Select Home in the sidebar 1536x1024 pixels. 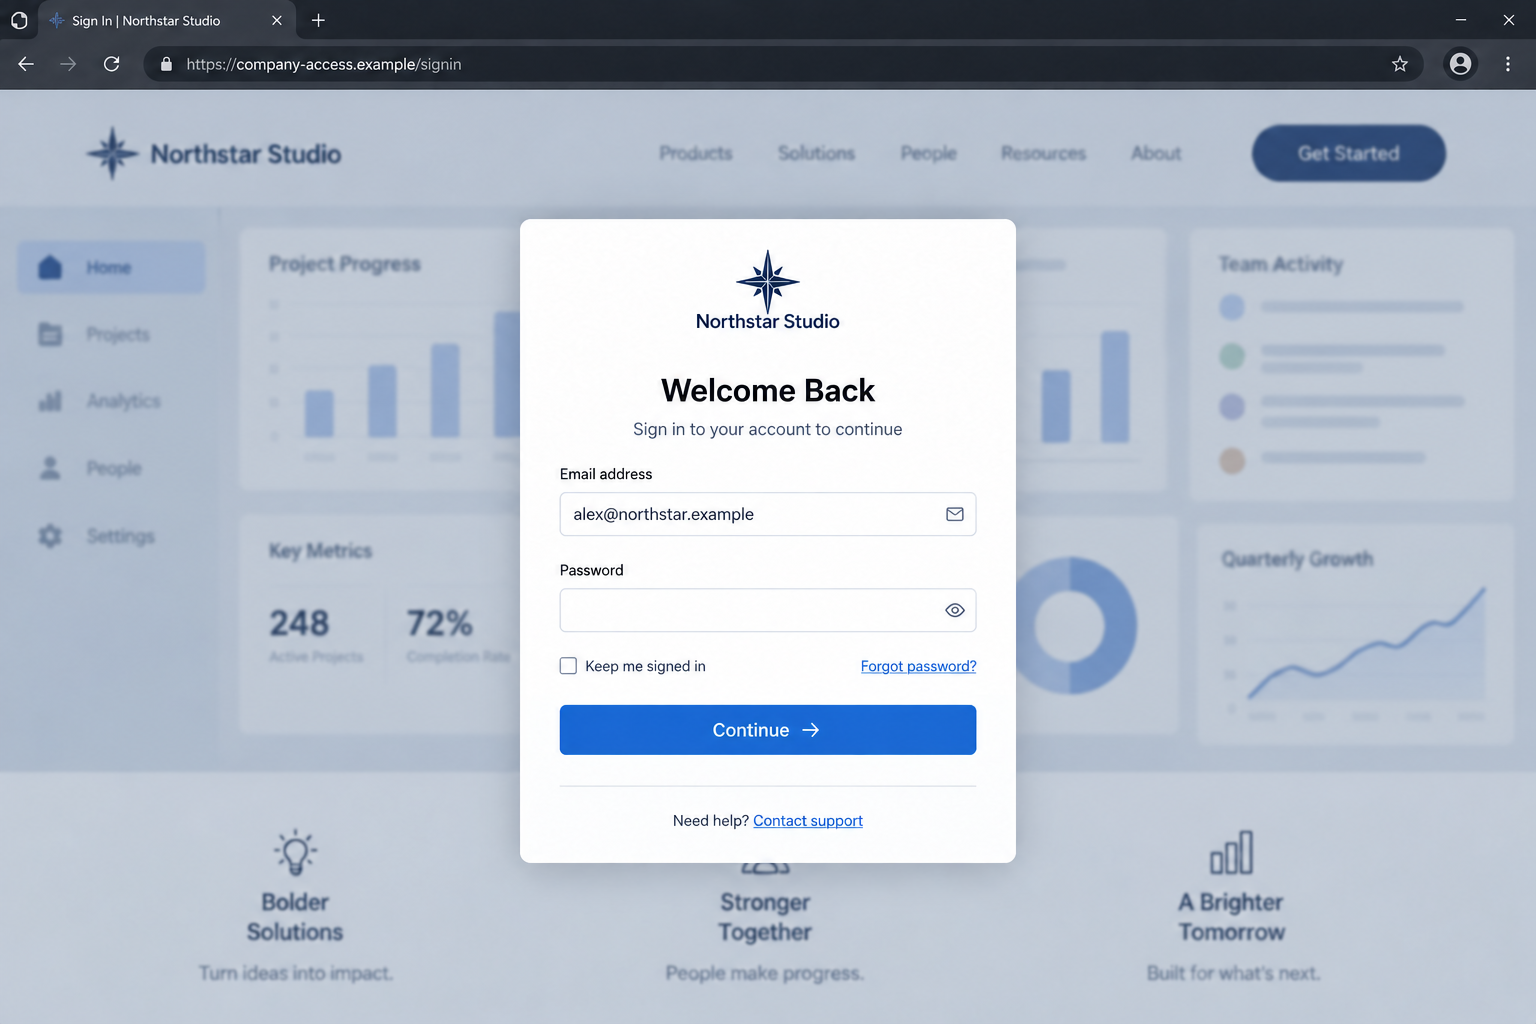(x=111, y=267)
